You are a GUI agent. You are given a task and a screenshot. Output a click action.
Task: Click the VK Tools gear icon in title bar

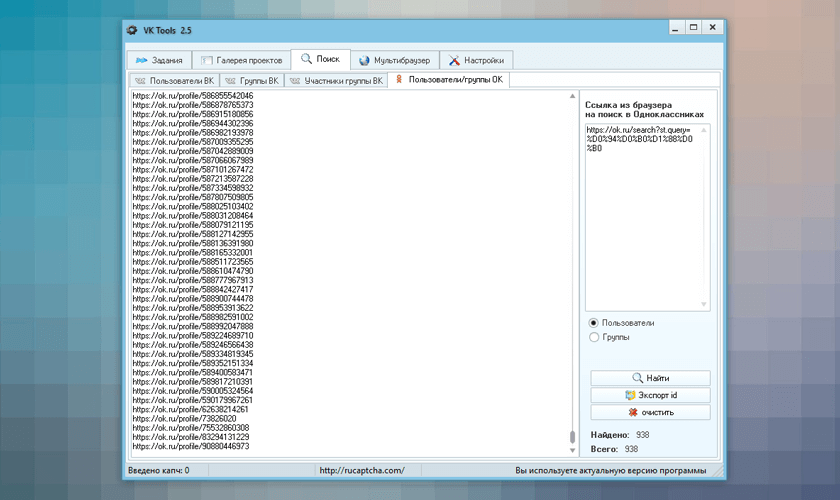click(132, 31)
